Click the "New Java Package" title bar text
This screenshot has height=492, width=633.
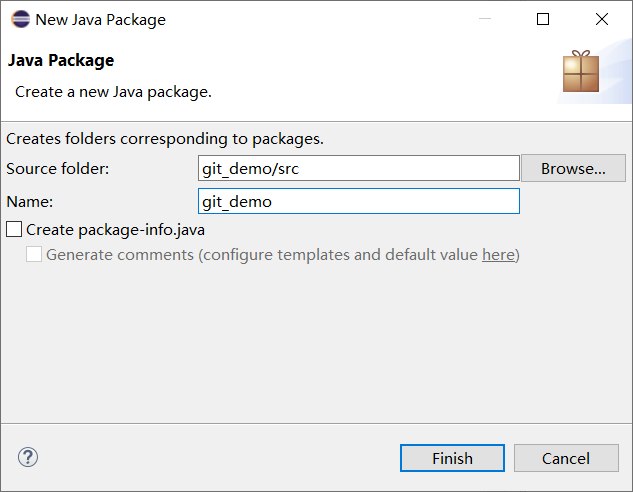click(100, 19)
